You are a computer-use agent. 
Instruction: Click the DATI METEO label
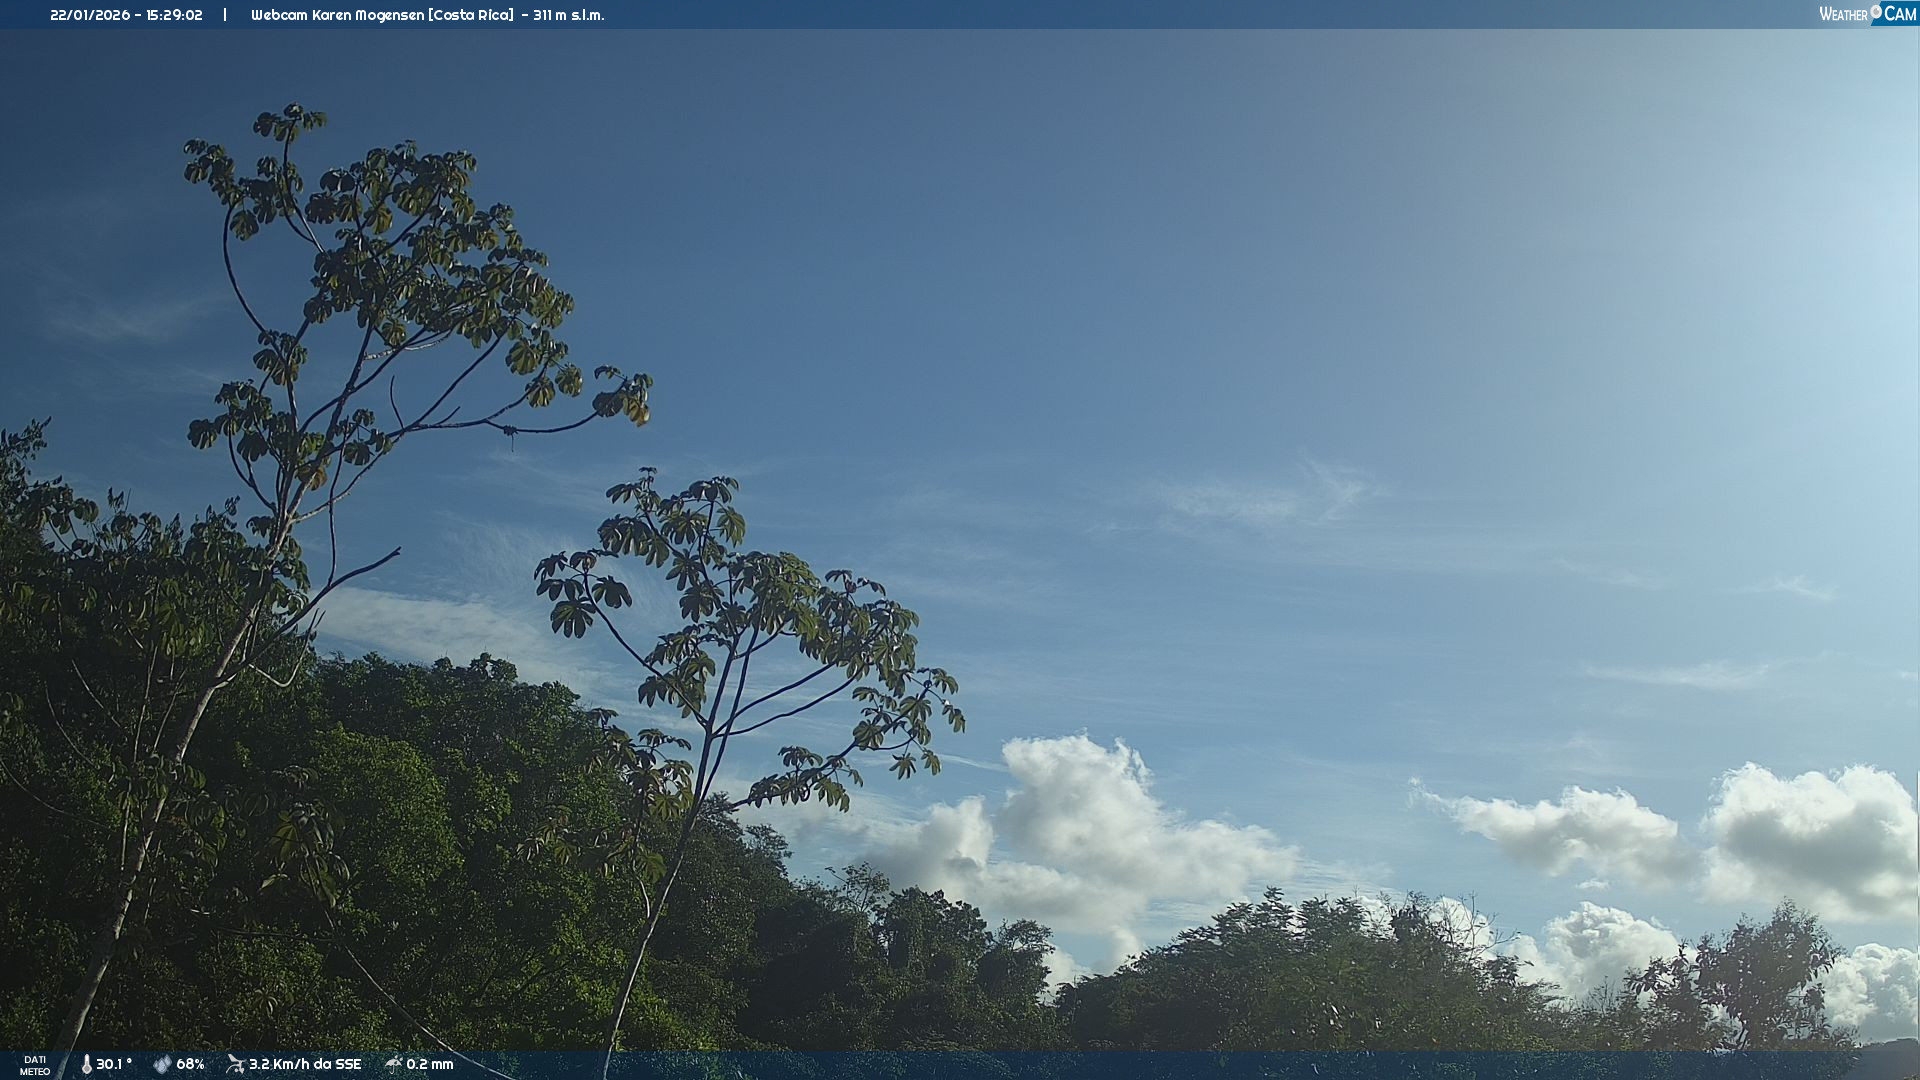point(35,1065)
